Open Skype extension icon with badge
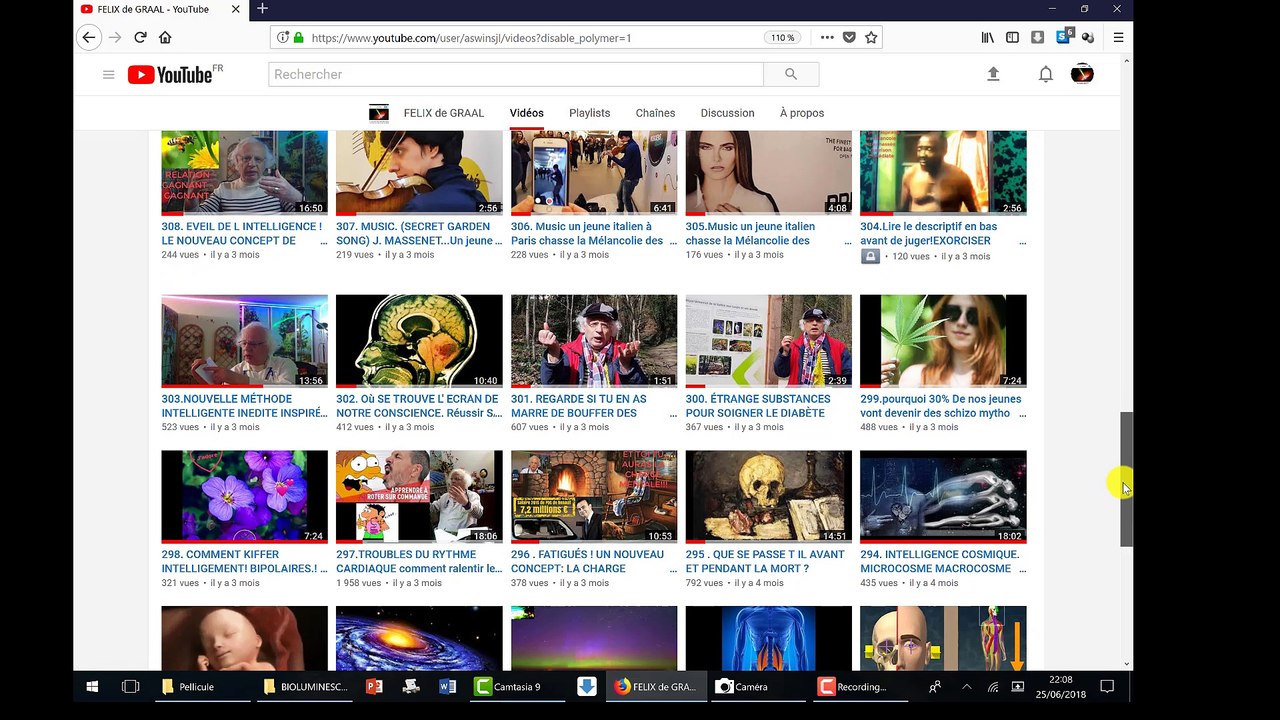Viewport: 1280px width, 720px height. (1064, 37)
